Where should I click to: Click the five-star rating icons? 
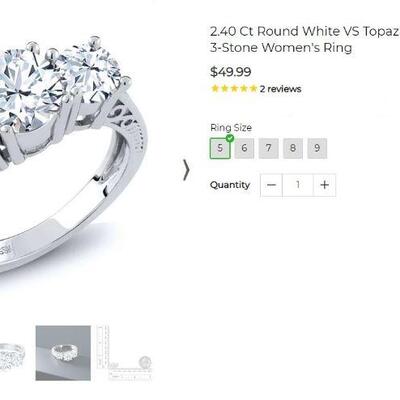click(234, 89)
